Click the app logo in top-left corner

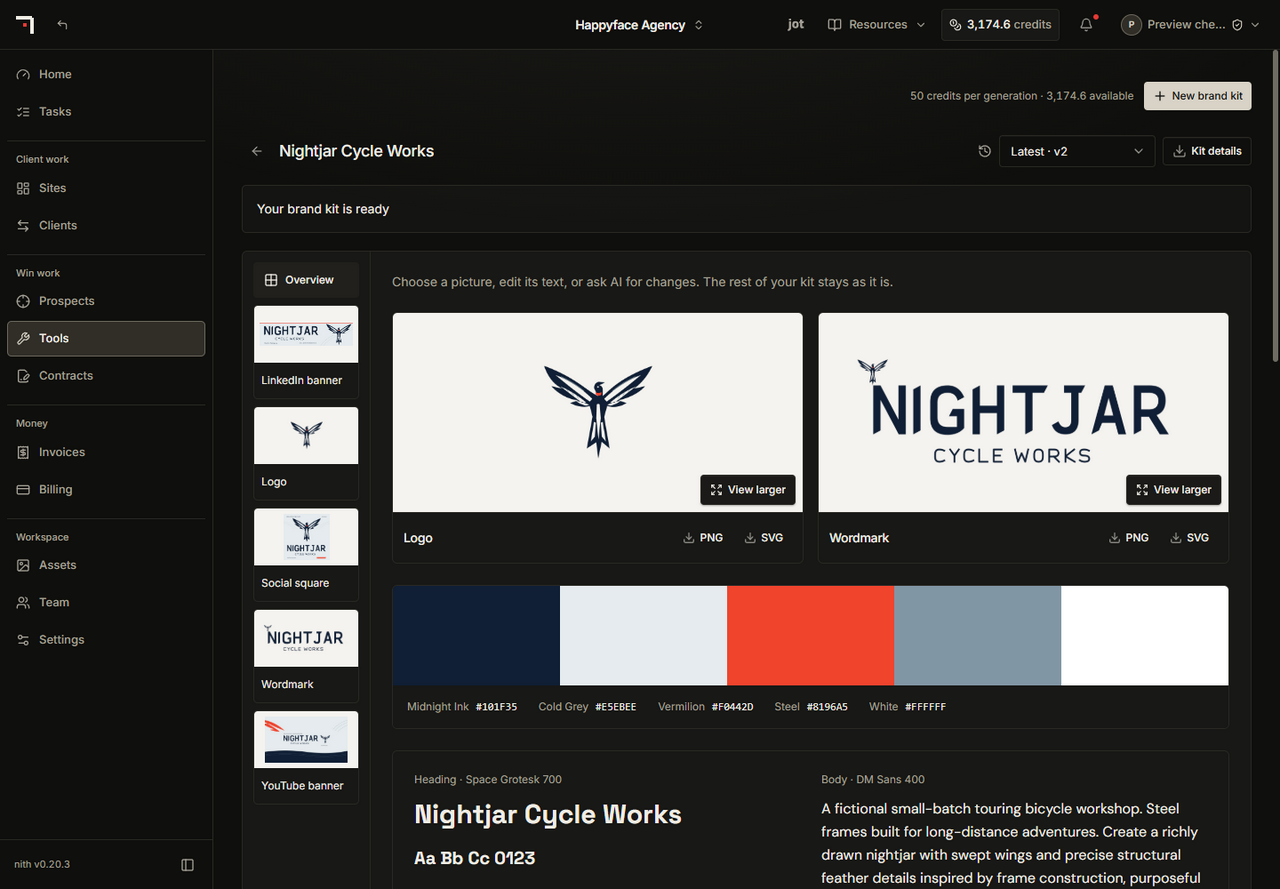25,24
